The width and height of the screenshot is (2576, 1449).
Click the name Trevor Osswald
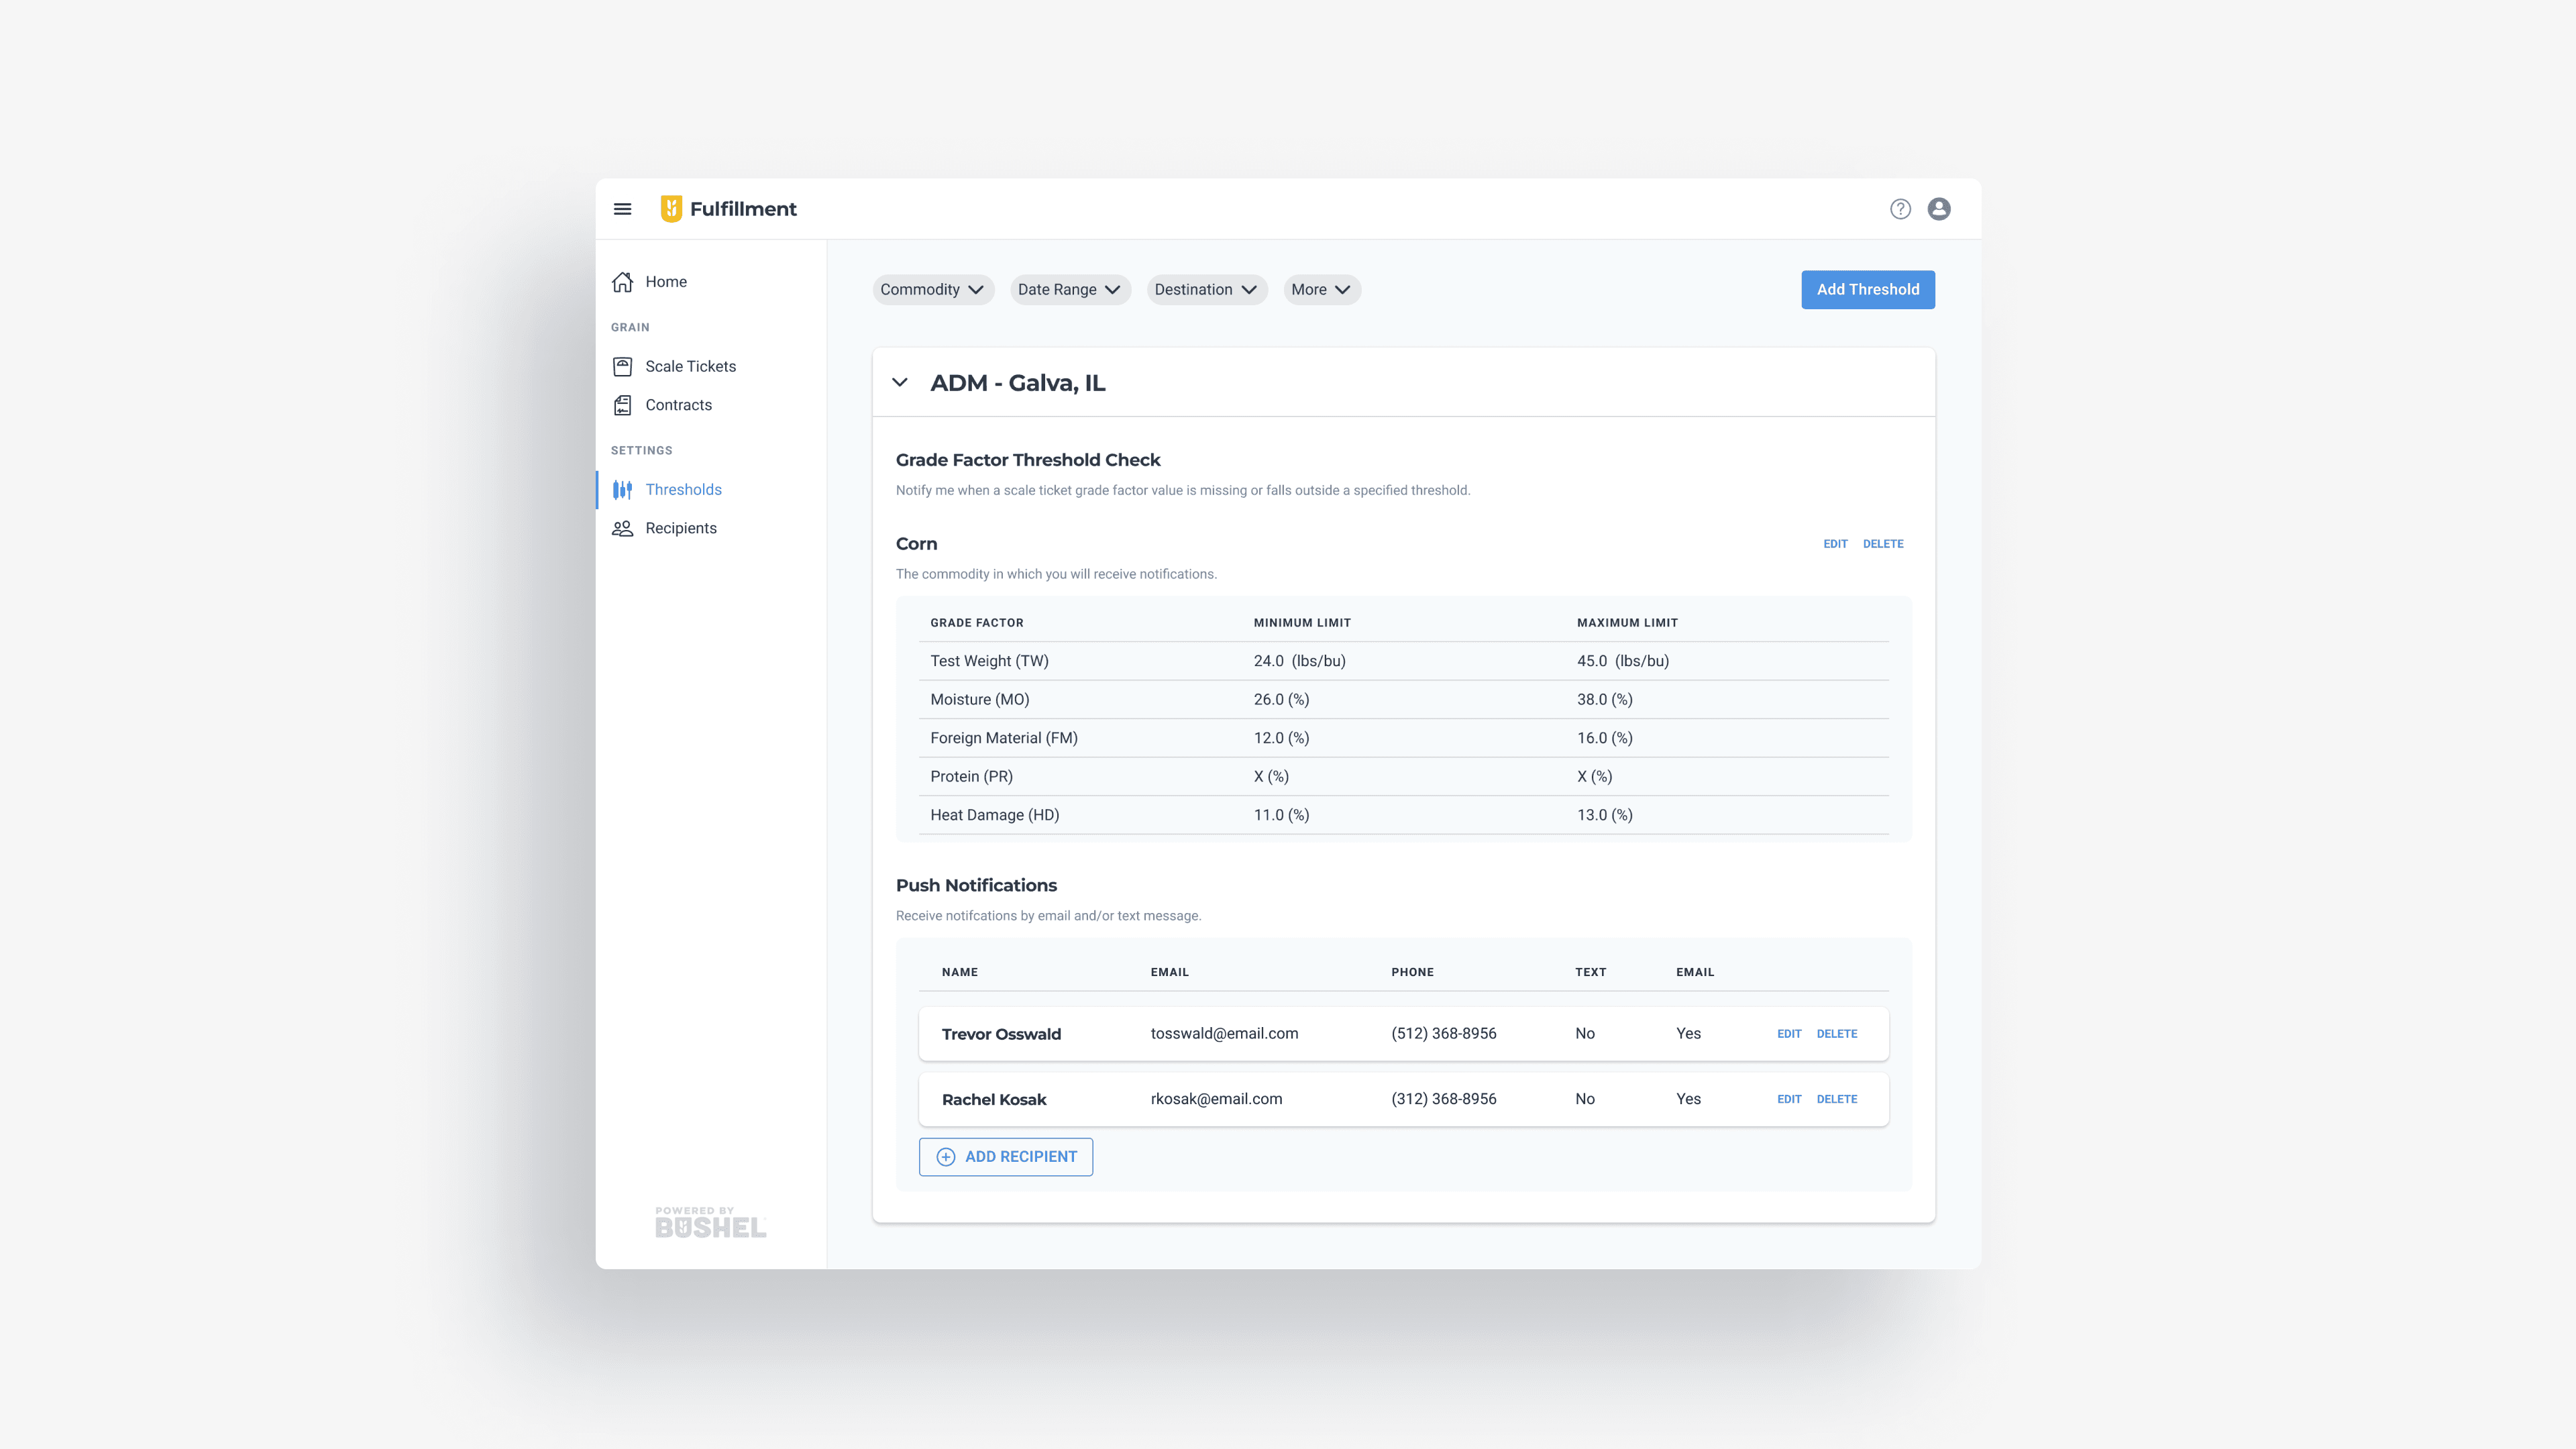(x=1001, y=1034)
